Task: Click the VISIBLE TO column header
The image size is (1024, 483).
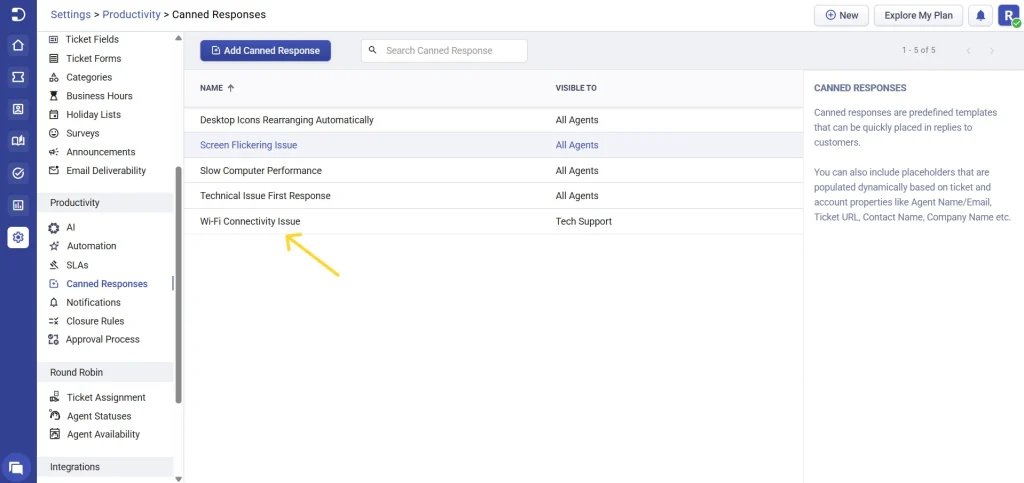Action: coord(575,88)
